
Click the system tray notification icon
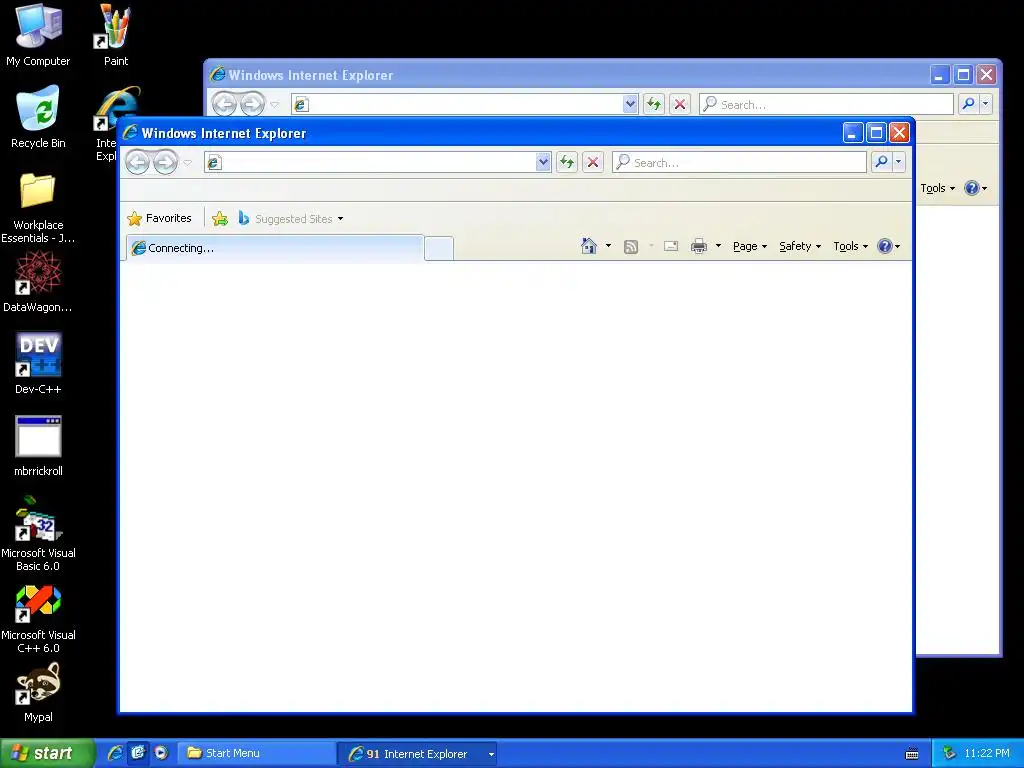pyautogui.click(x=949, y=753)
